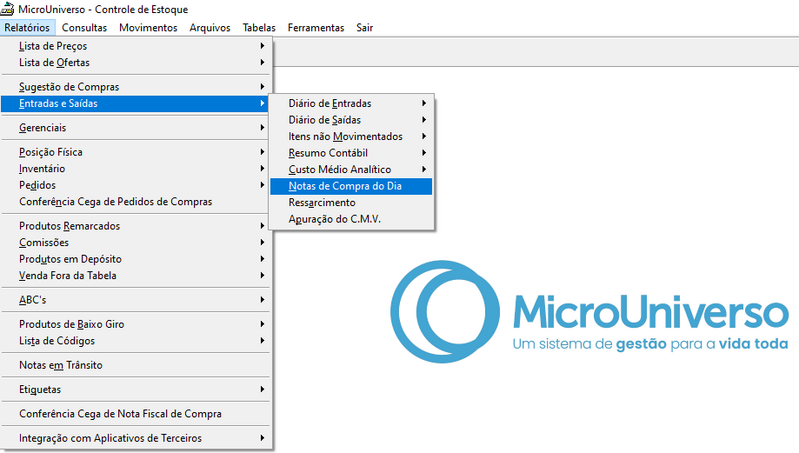Expand Diário de Saídas submenu
The width and height of the screenshot is (799, 453).
(x=351, y=120)
